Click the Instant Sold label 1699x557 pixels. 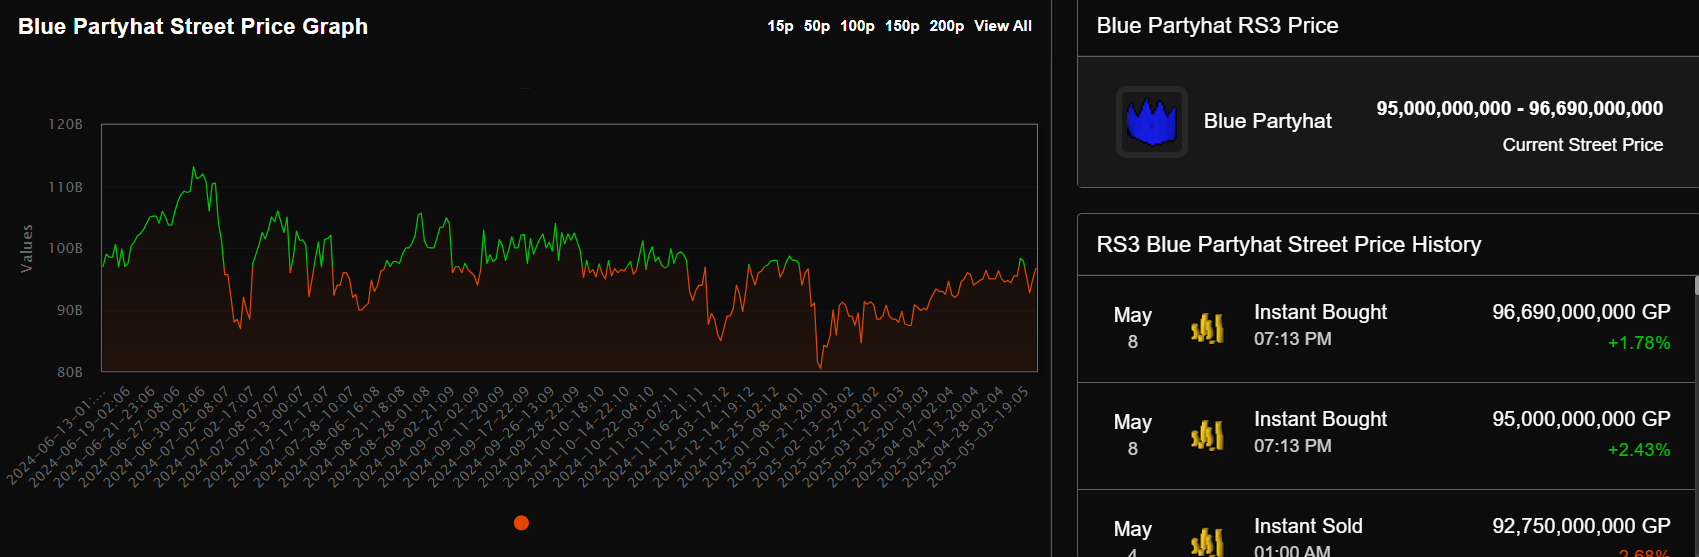pos(1308,526)
